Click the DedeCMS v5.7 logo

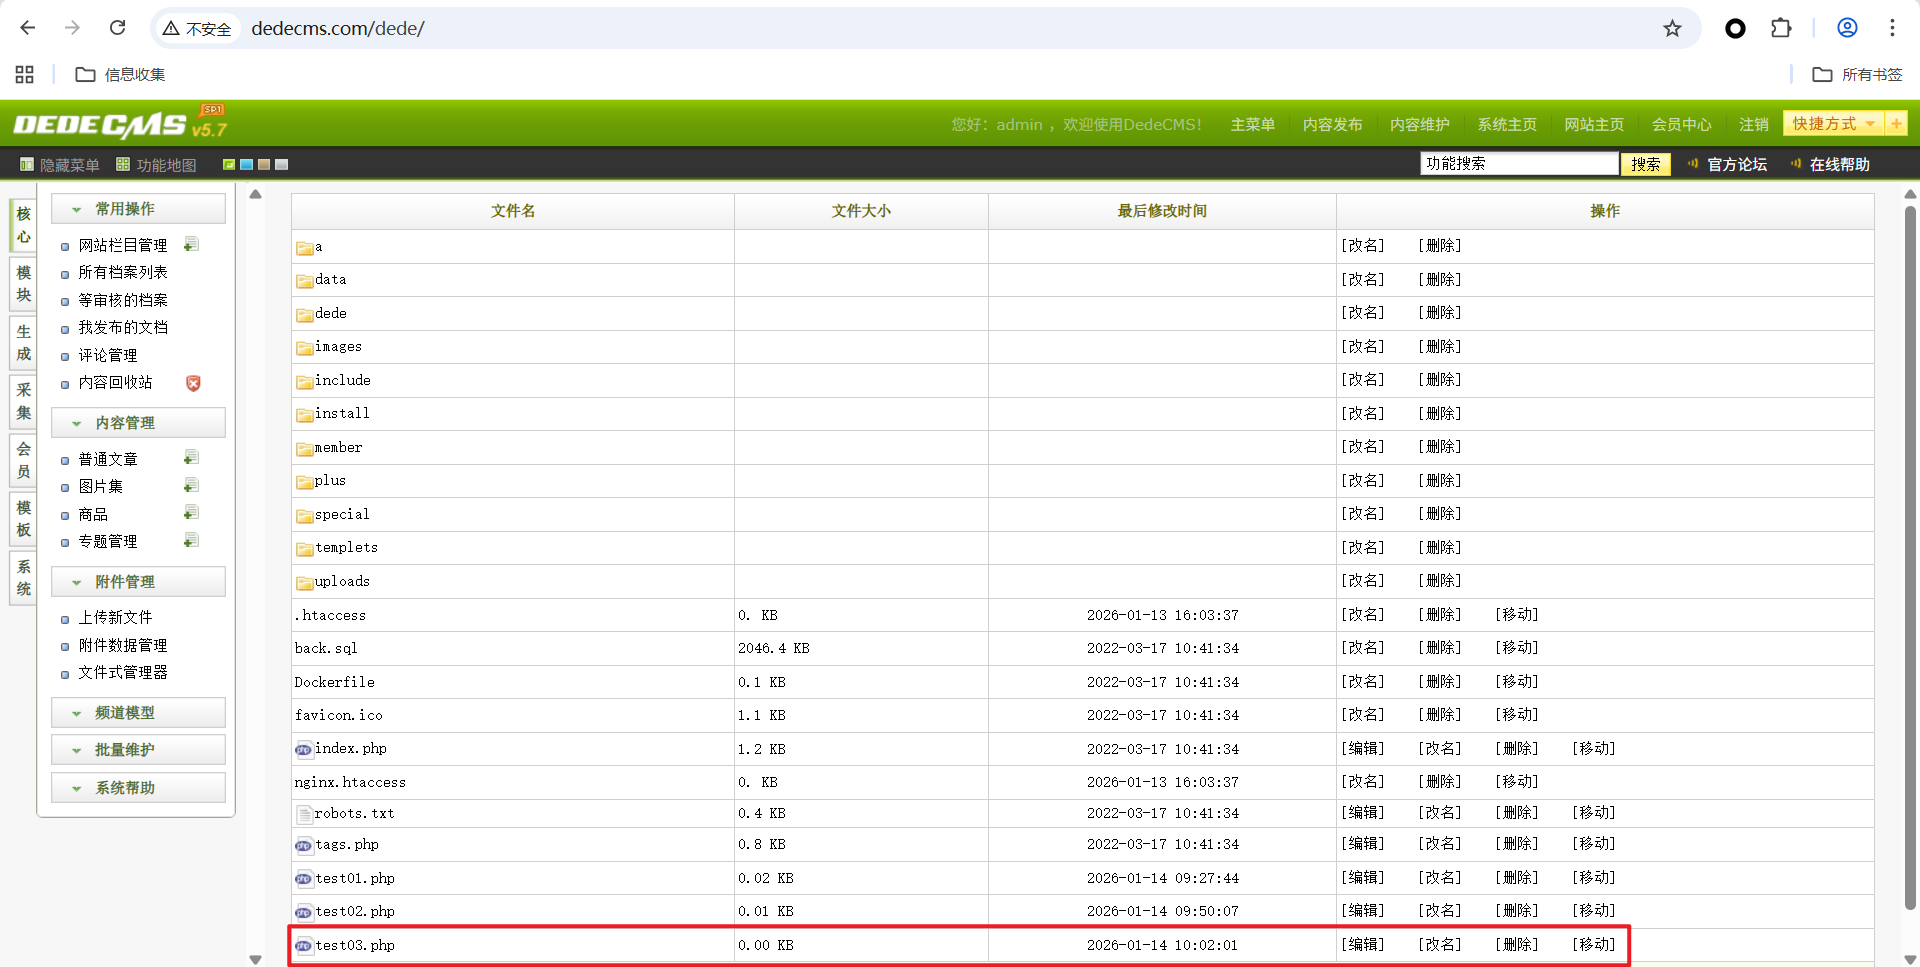(120, 123)
